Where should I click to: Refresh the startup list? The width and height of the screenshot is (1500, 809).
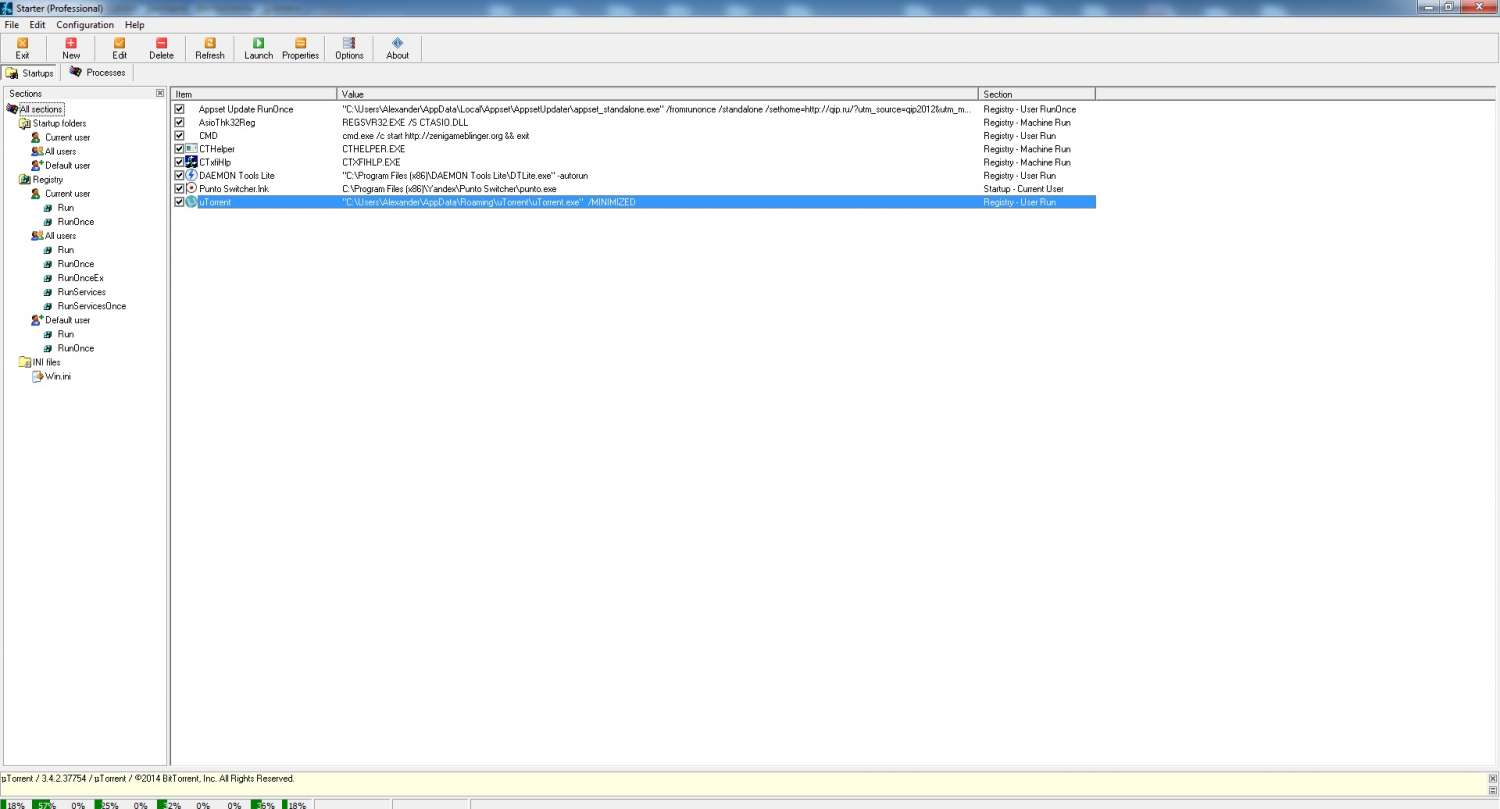click(210, 48)
